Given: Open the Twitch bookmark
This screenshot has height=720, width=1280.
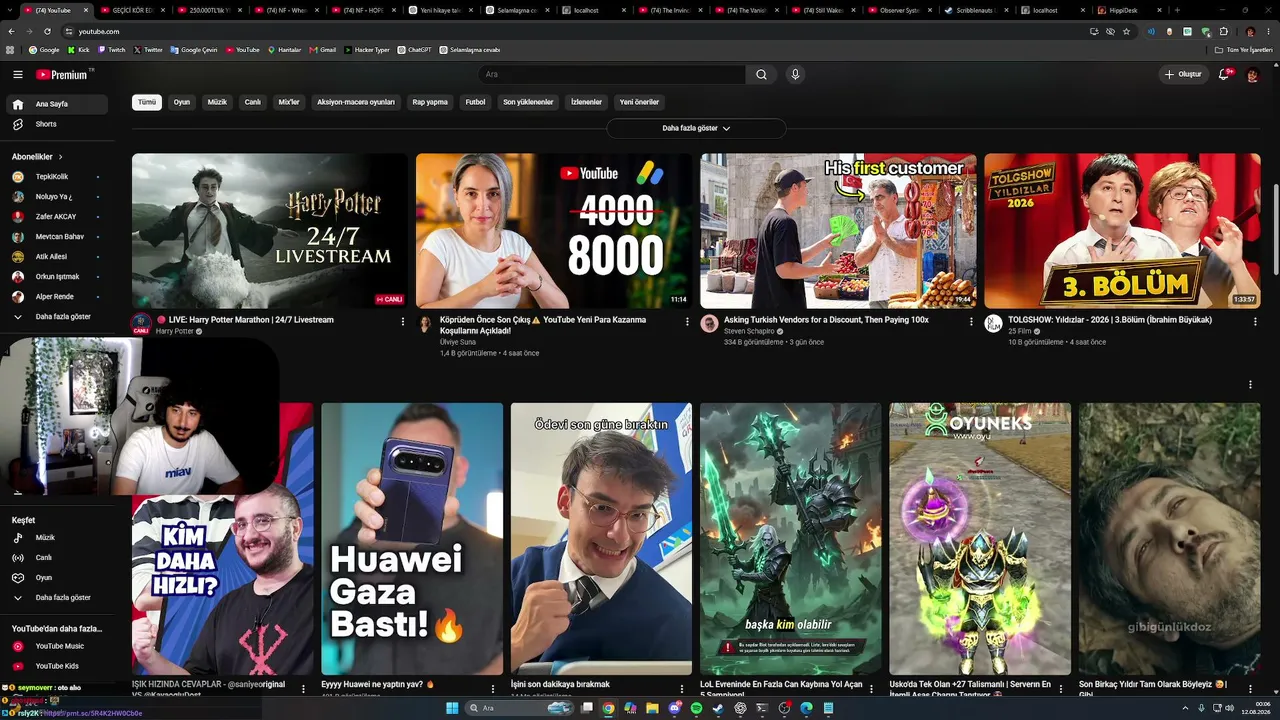Looking at the screenshot, I should pyautogui.click(x=112, y=49).
